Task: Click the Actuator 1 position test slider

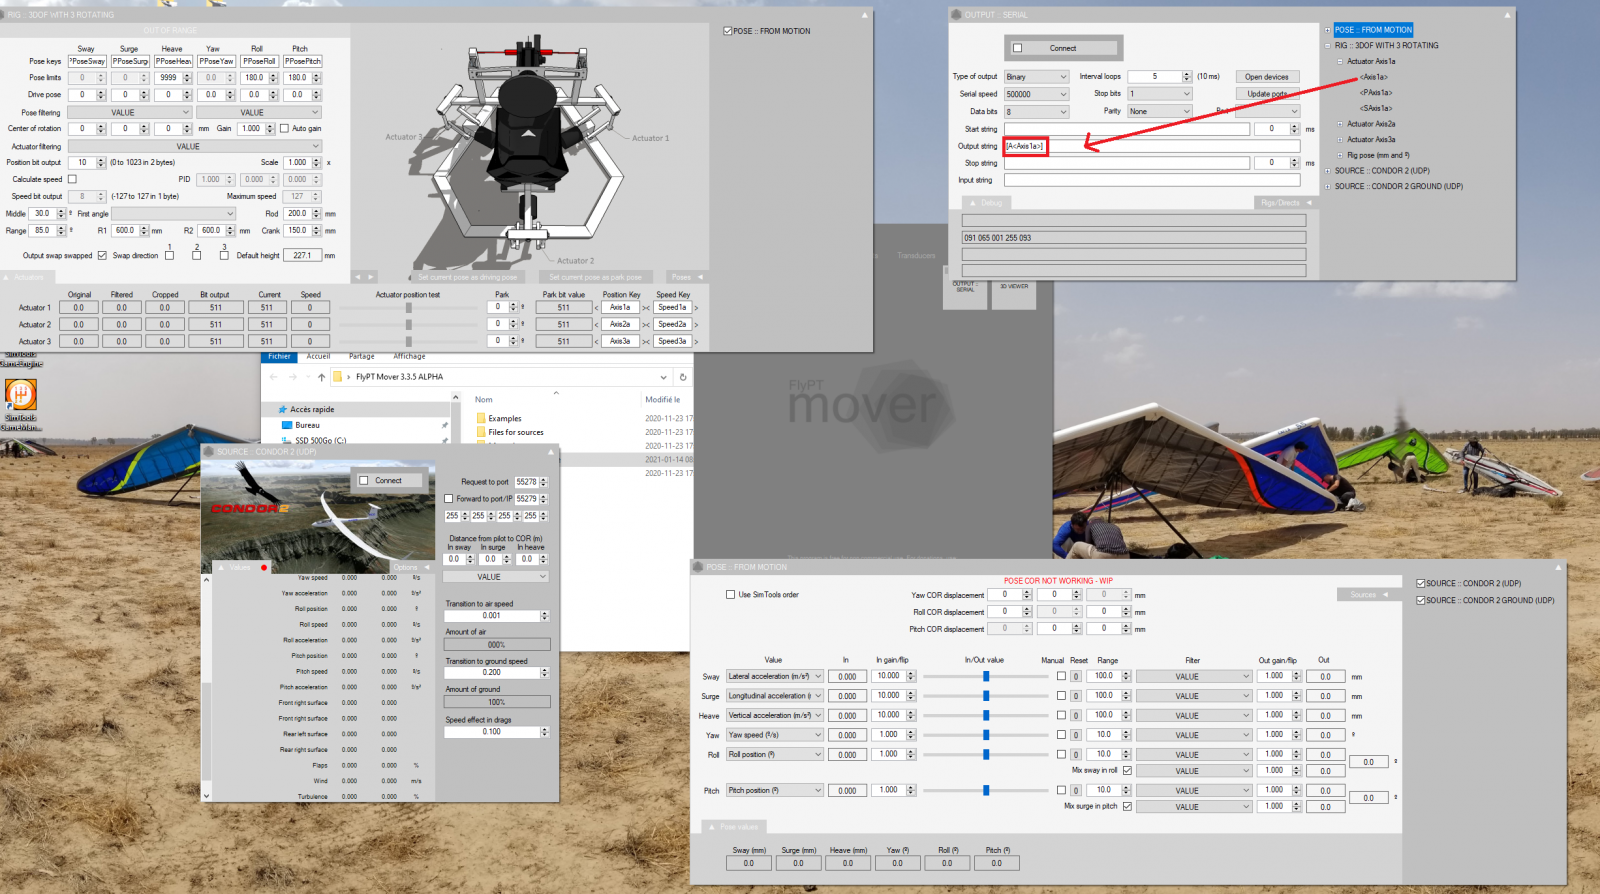Action: point(408,307)
